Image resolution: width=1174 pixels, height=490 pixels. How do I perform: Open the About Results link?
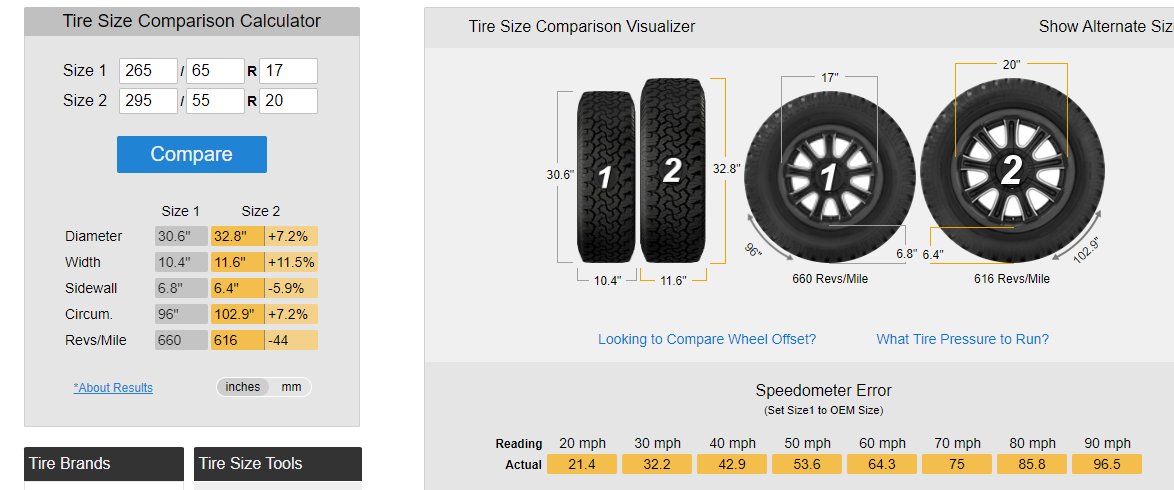(113, 387)
